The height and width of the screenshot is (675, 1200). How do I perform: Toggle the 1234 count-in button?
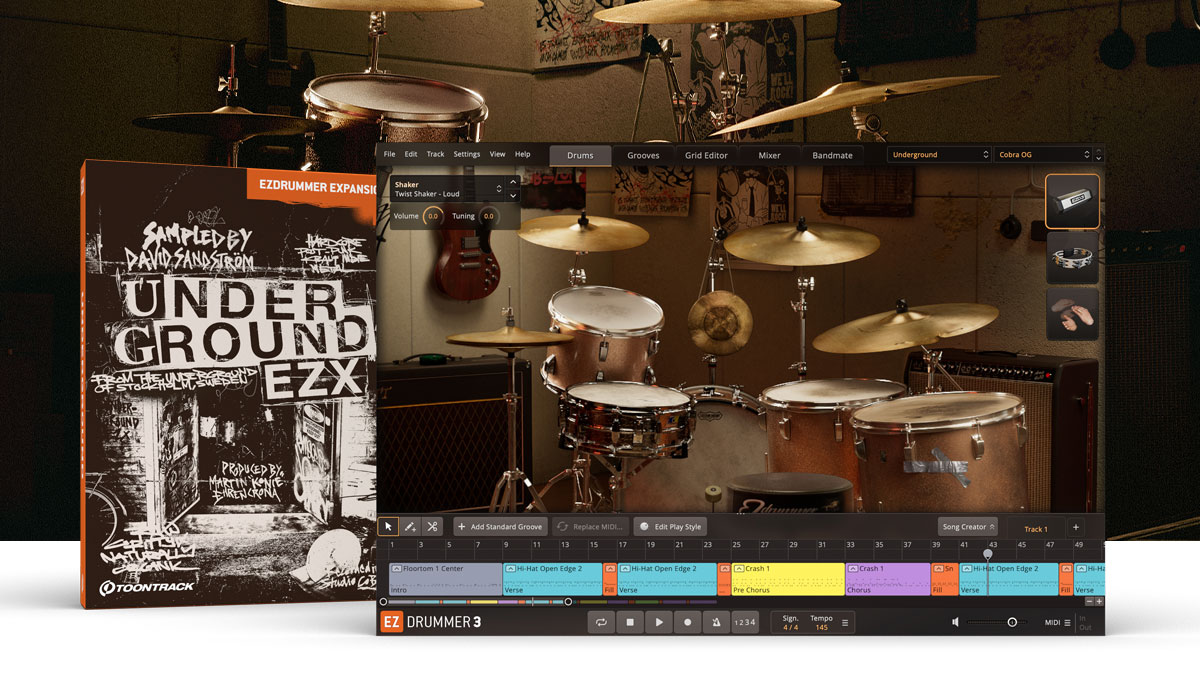point(745,622)
